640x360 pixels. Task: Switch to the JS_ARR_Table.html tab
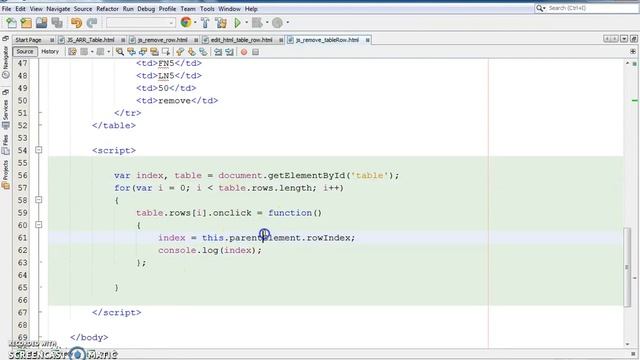(91, 40)
